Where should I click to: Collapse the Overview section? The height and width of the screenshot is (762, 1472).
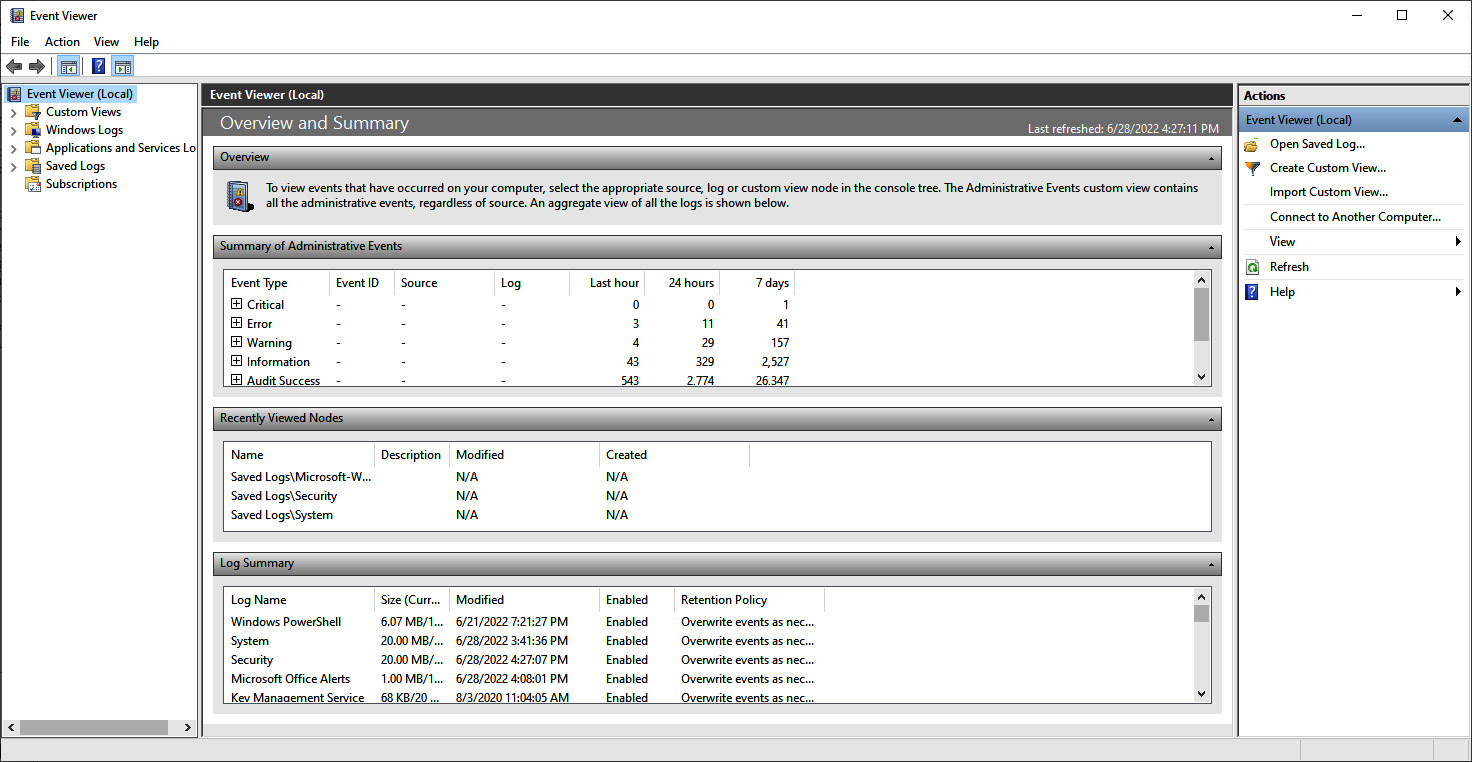coord(1212,158)
